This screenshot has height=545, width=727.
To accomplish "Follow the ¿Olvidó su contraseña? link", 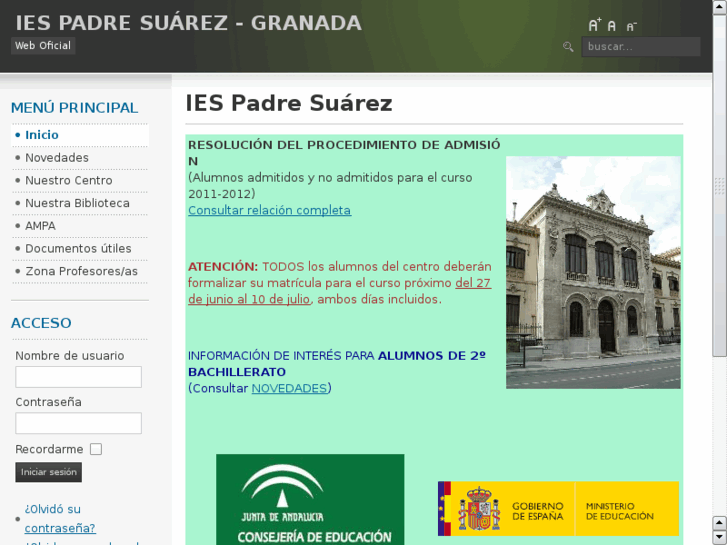I will tap(60, 519).
